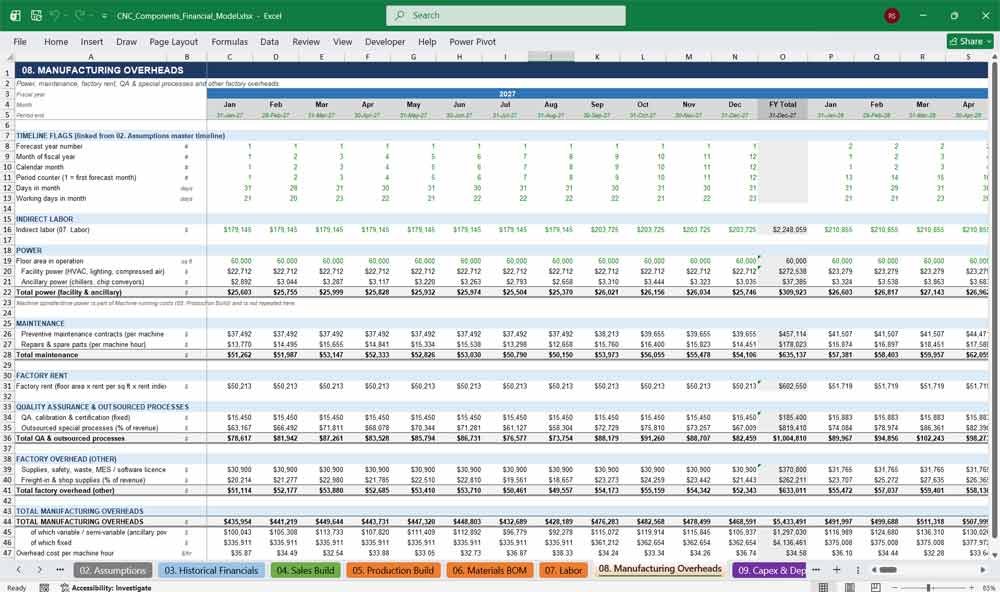Image resolution: width=1000 pixels, height=592 pixels.
Task: Click the horizontal scrollbar thumb
Action: tap(888, 570)
